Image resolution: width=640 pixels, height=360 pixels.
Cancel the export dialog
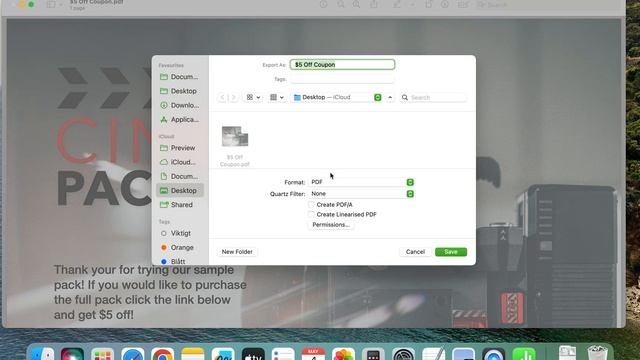(x=415, y=252)
